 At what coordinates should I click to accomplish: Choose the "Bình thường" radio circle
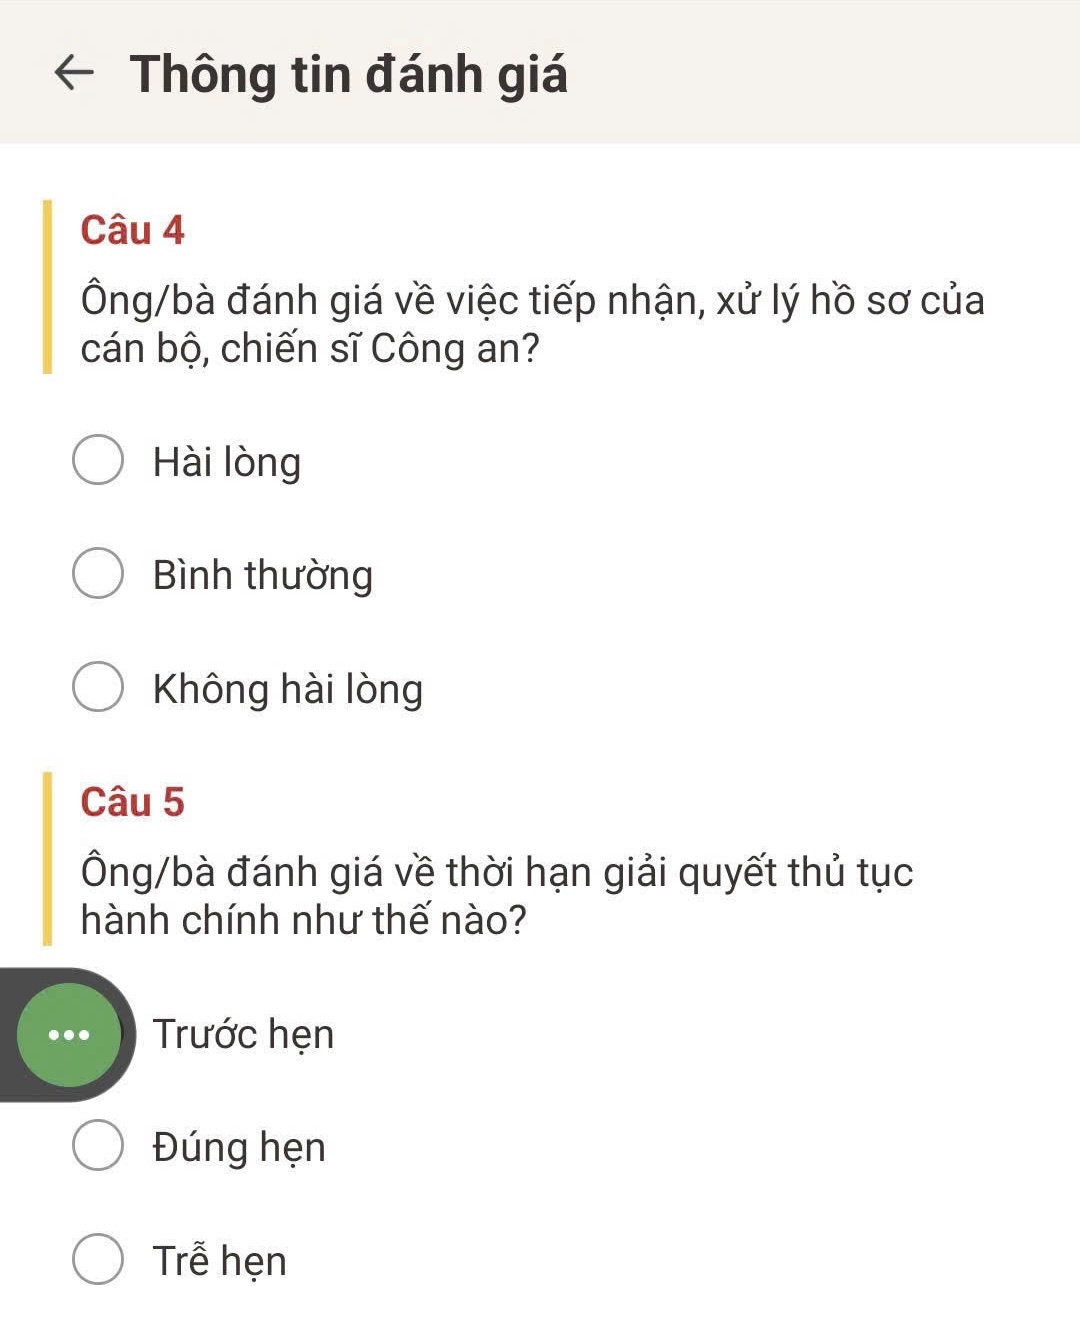pos(98,573)
